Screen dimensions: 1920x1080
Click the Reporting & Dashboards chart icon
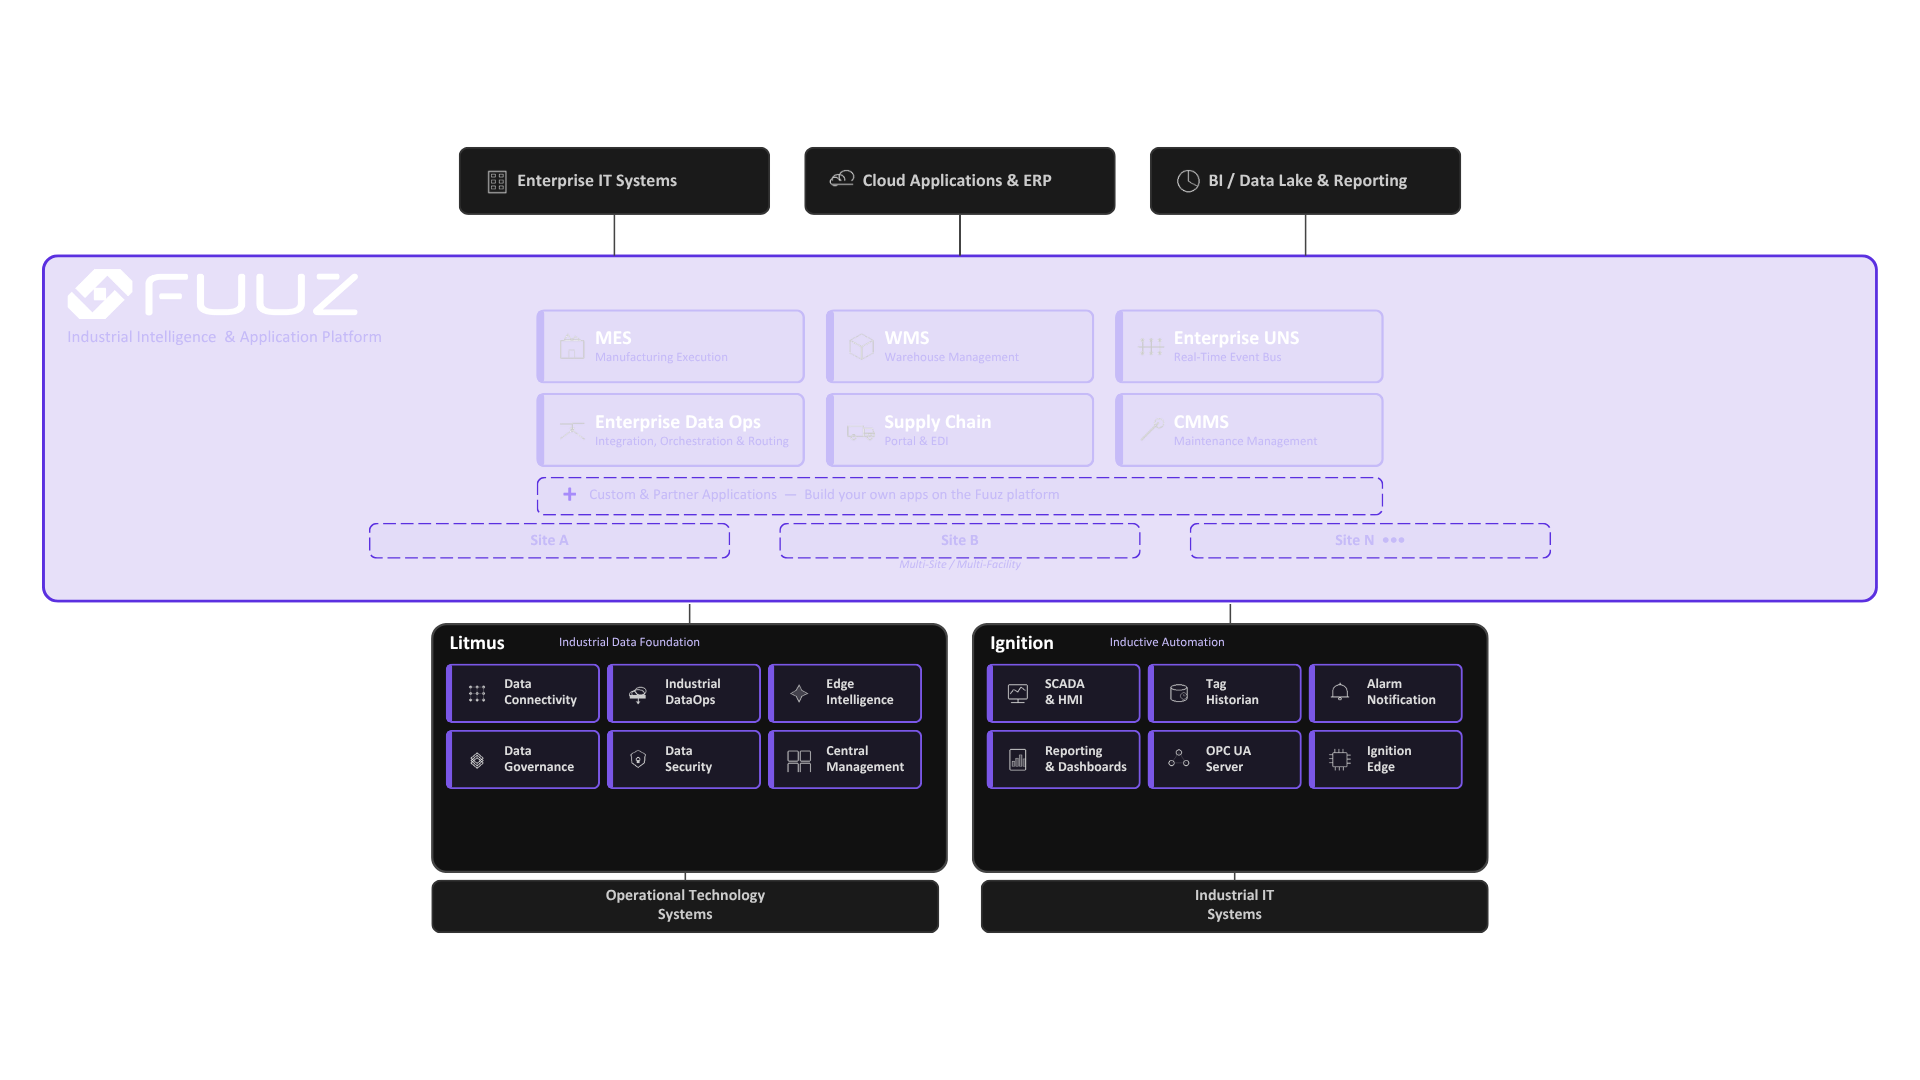tap(1018, 760)
